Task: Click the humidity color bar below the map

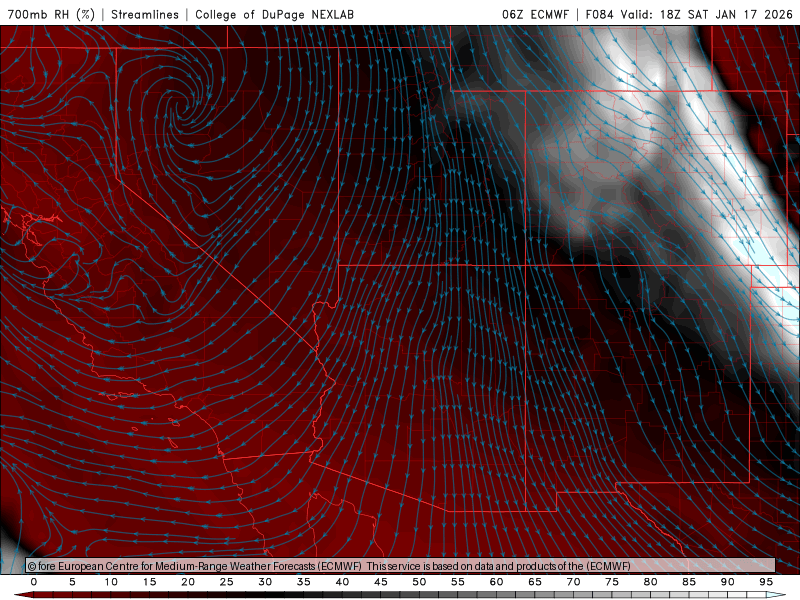Action: [x=400, y=595]
